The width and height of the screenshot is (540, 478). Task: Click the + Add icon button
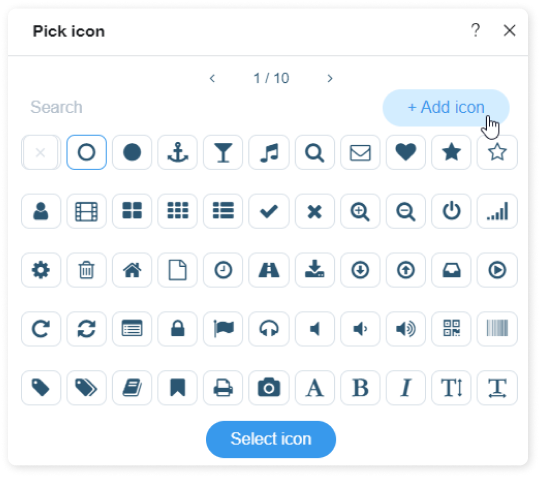[x=446, y=107]
